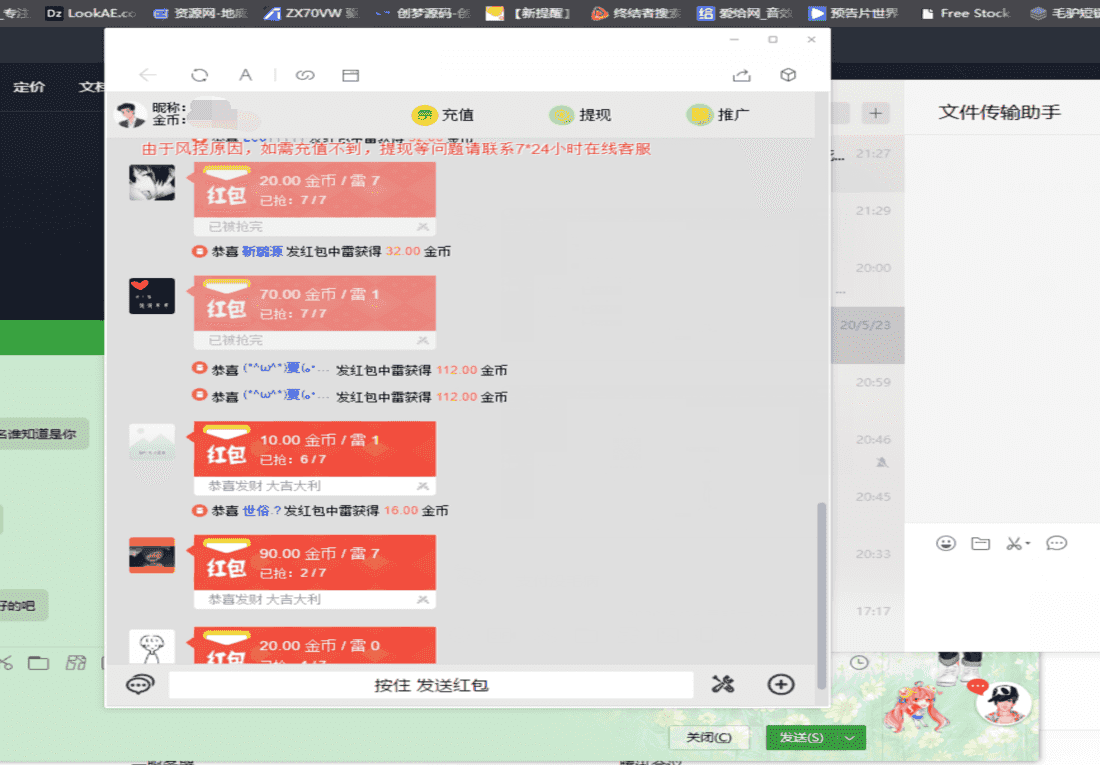The height and width of the screenshot is (765, 1100).
Task: Click sender avatar of 90.00 / 雷 7 packet
Action: point(152,555)
